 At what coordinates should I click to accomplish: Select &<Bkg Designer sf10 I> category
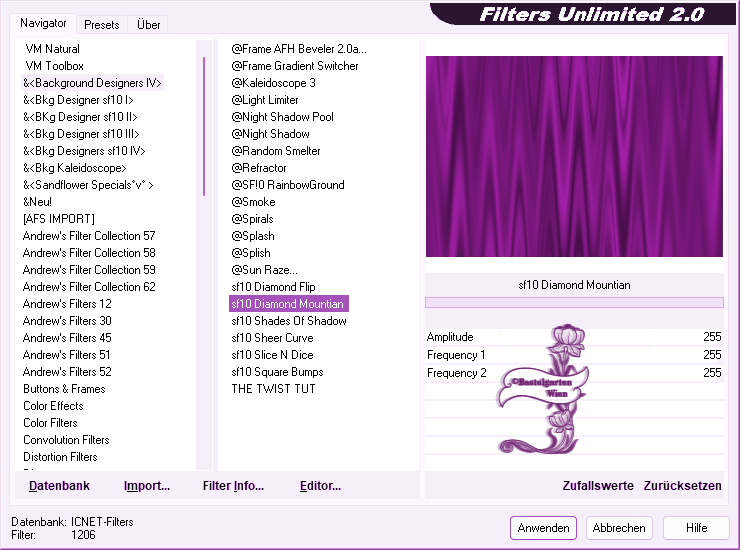click(78, 100)
